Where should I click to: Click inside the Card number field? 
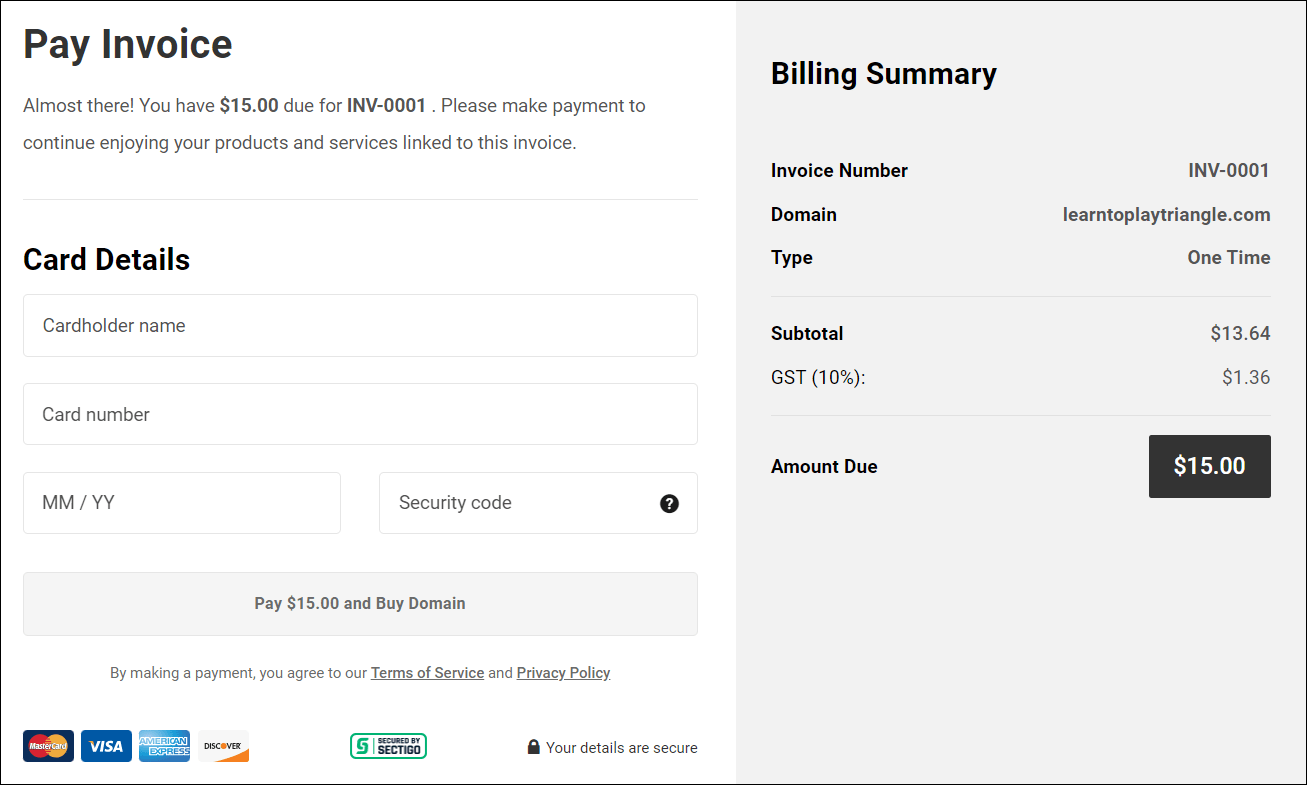coord(360,413)
